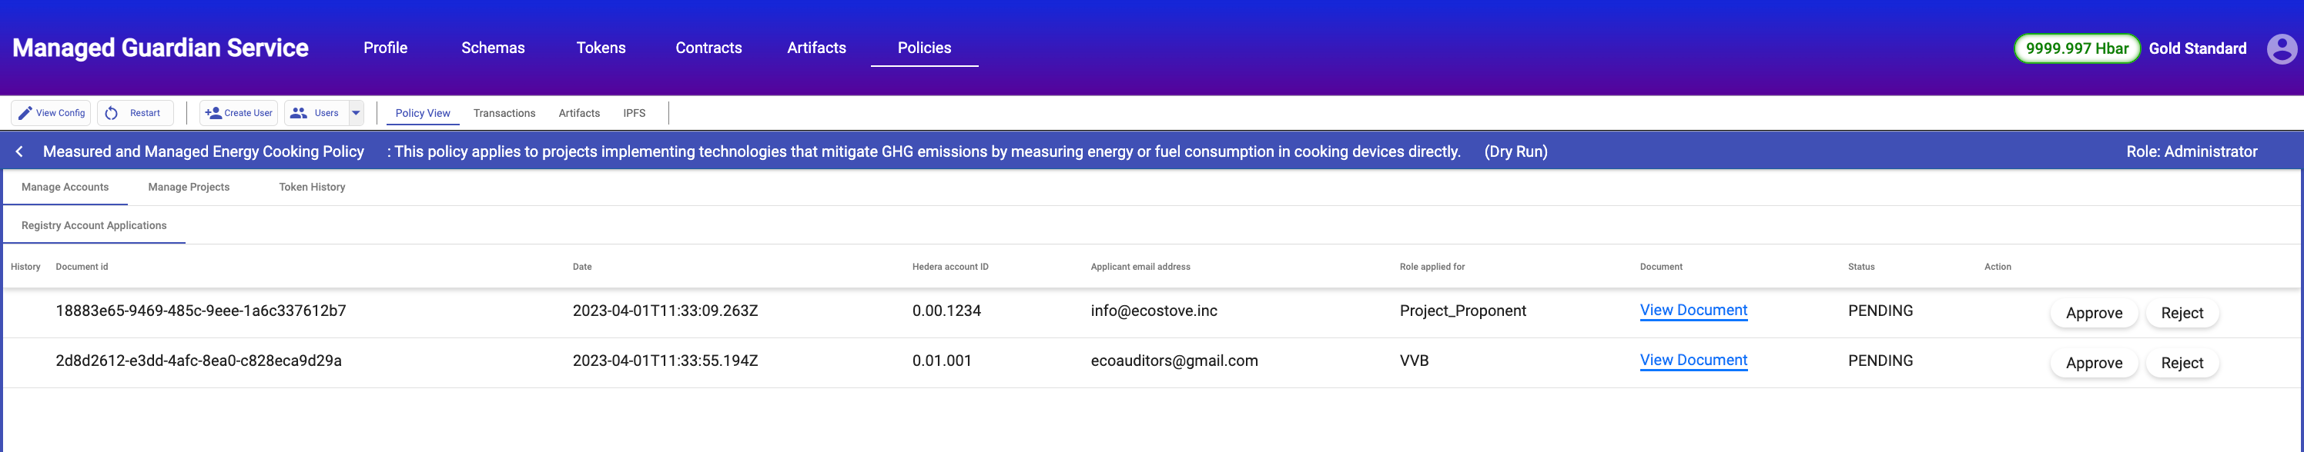The height and width of the screenshot is (452, 2304).
Task: Open View Document for ecoauditors@gmail.com
Action: 1693,360
